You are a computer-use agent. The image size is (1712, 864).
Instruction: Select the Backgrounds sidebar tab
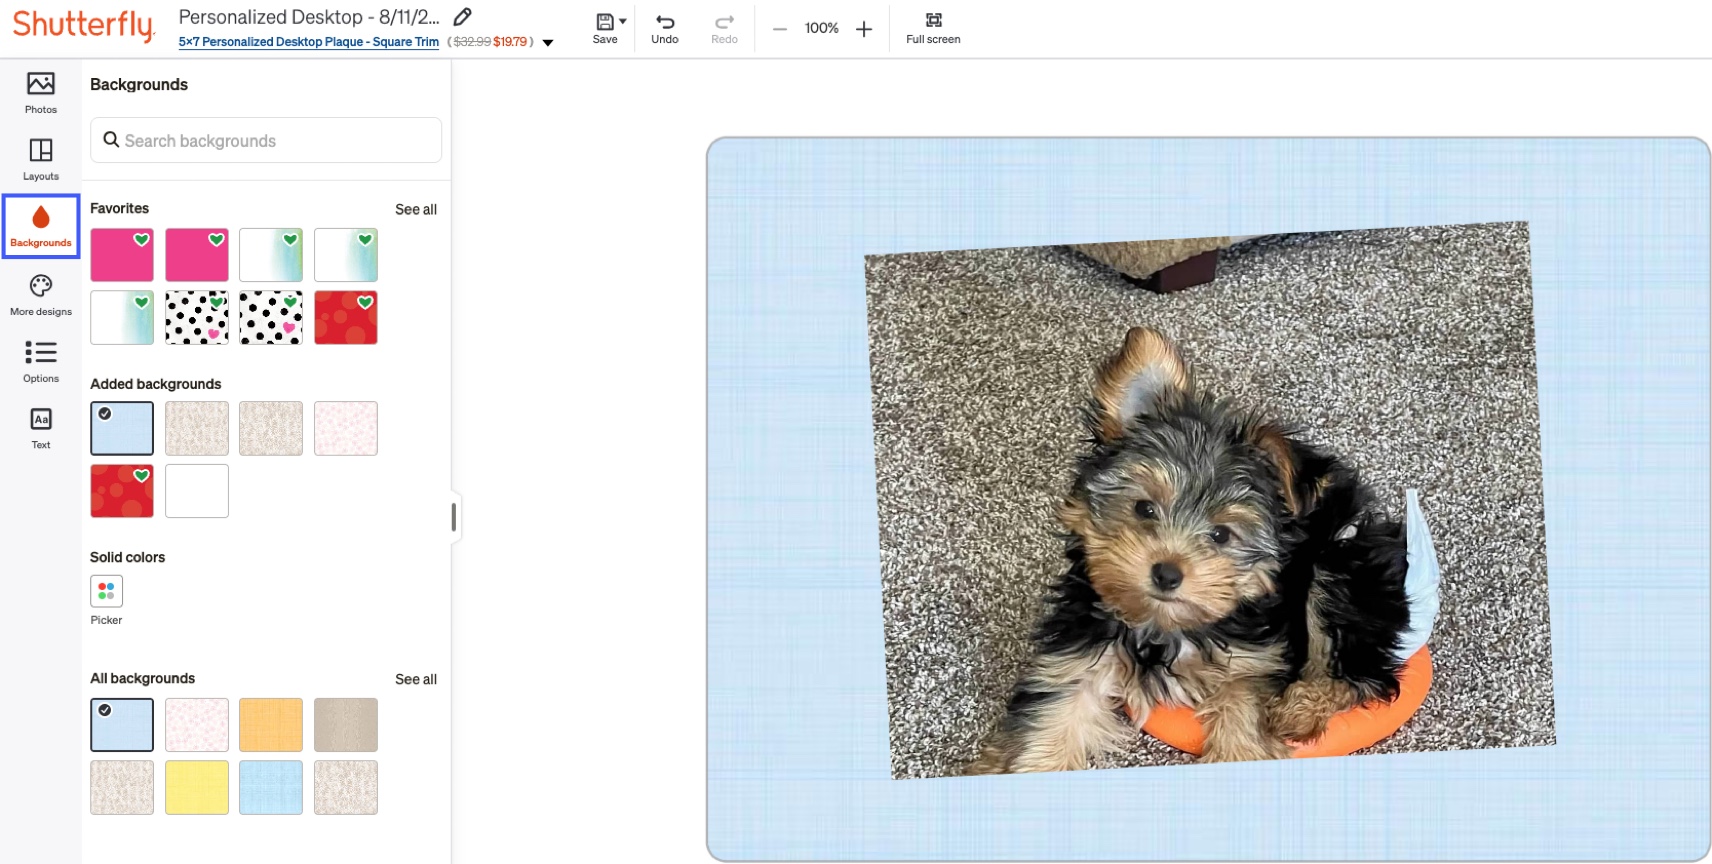[x=41, y=227]
